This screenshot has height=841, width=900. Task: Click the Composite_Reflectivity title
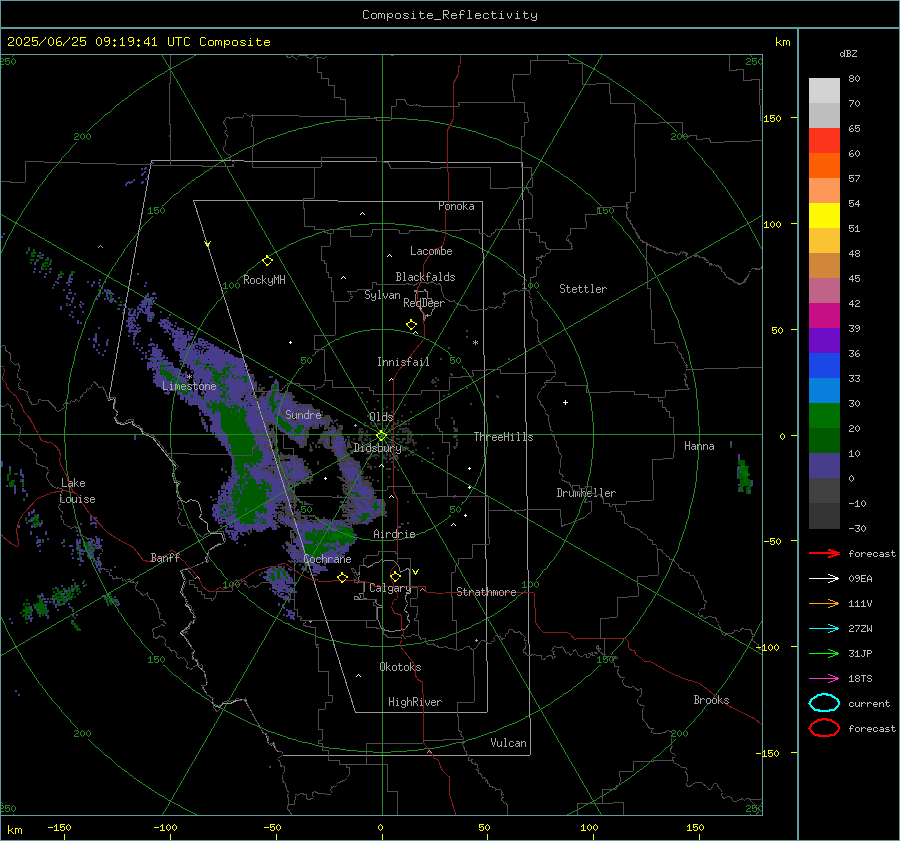pyautogui.click(x=449, y=15)
